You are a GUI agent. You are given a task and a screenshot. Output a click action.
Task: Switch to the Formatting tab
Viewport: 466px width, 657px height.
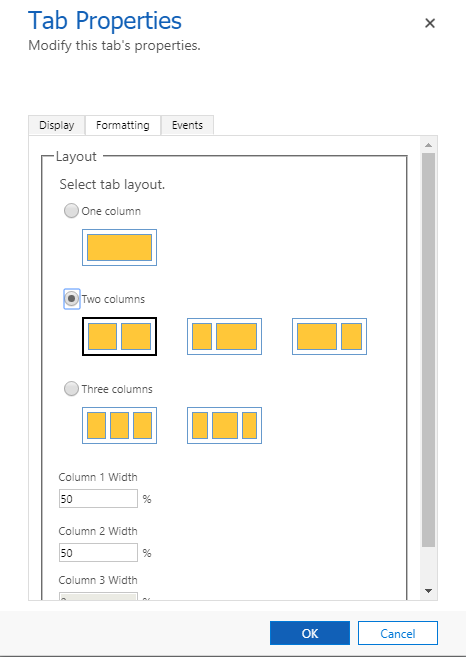coord(123,125)
